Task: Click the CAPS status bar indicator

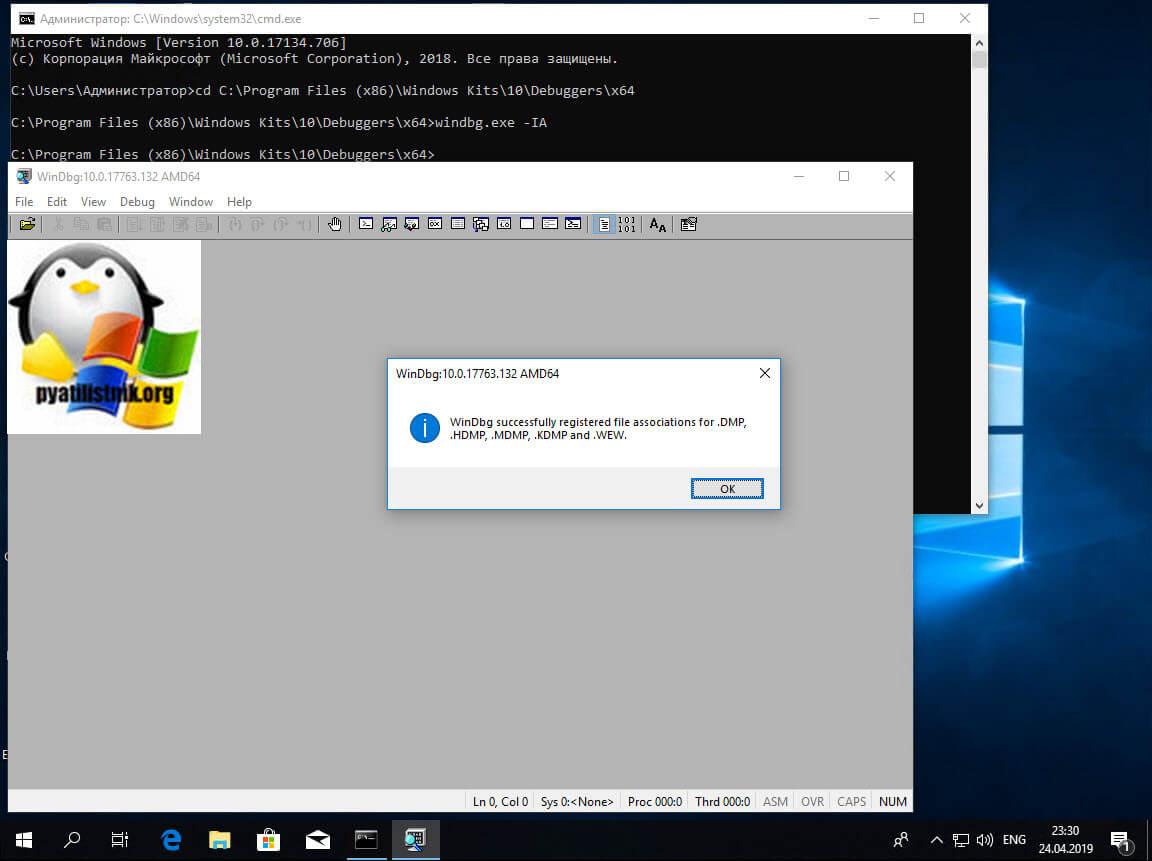Action: [x=852, y=801]
